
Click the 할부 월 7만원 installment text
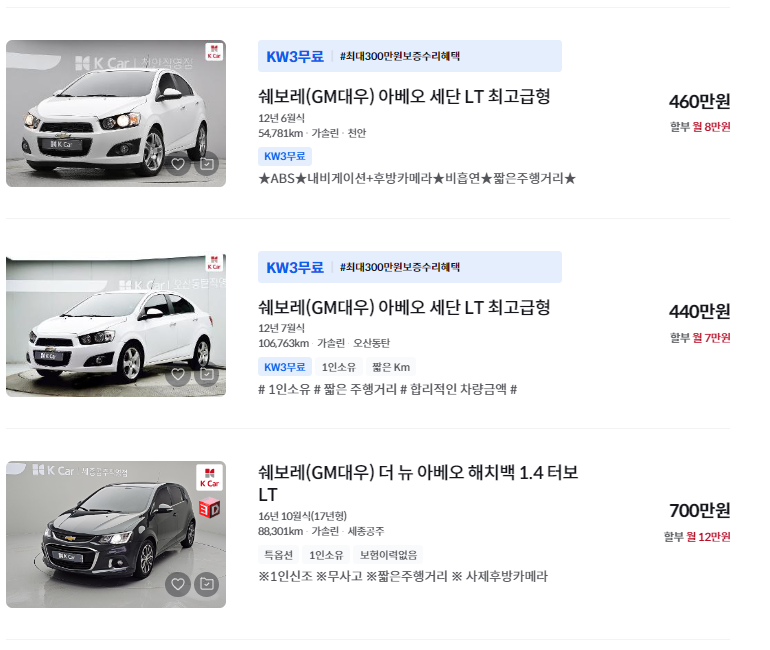point(700,338)
